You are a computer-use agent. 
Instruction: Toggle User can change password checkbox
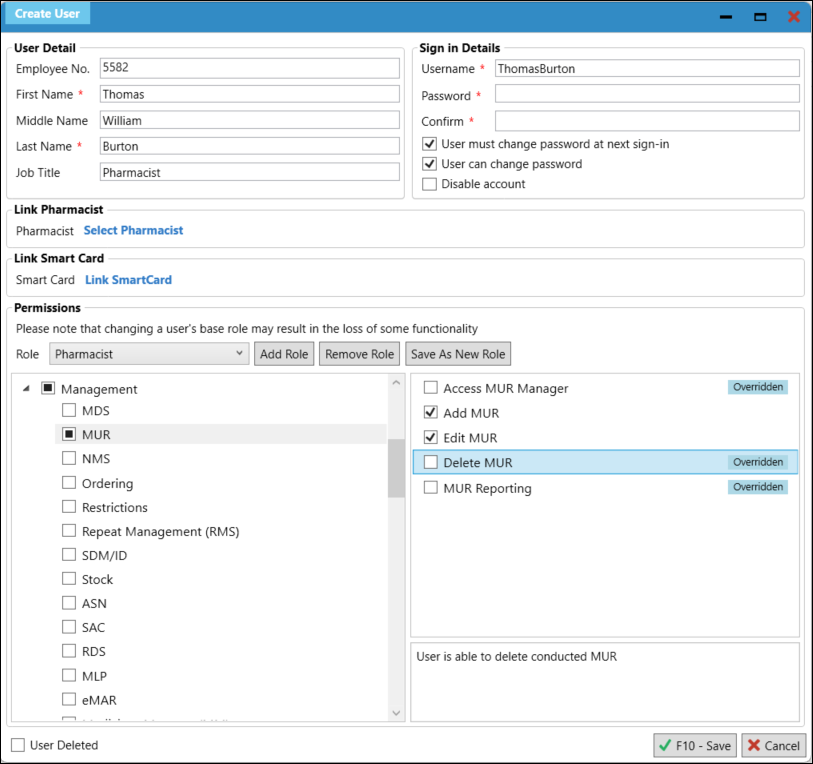(x=429, y=164)
